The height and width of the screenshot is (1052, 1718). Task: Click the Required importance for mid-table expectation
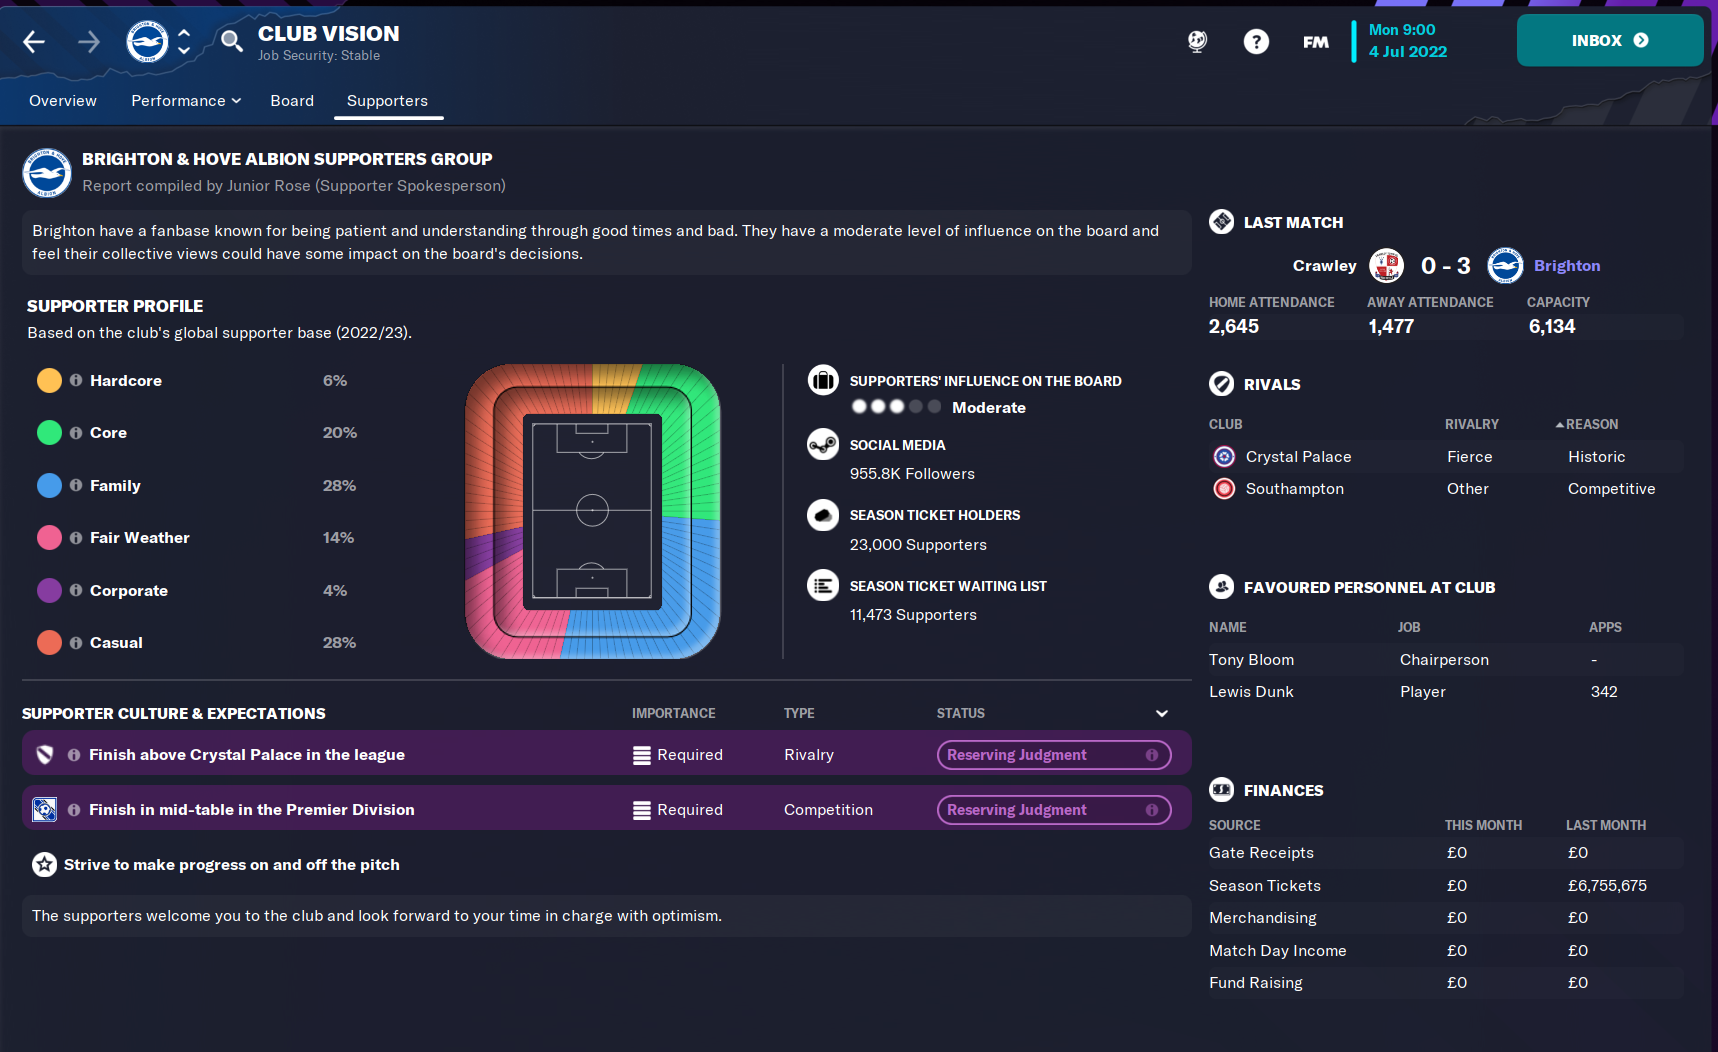click(x=678, y=810)
